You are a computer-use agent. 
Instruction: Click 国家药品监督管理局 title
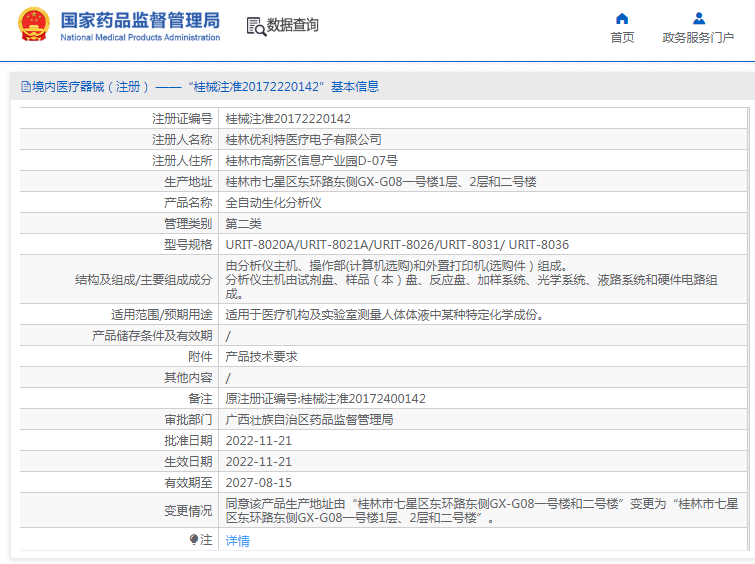pyautogui.click(x=140, y=20)
